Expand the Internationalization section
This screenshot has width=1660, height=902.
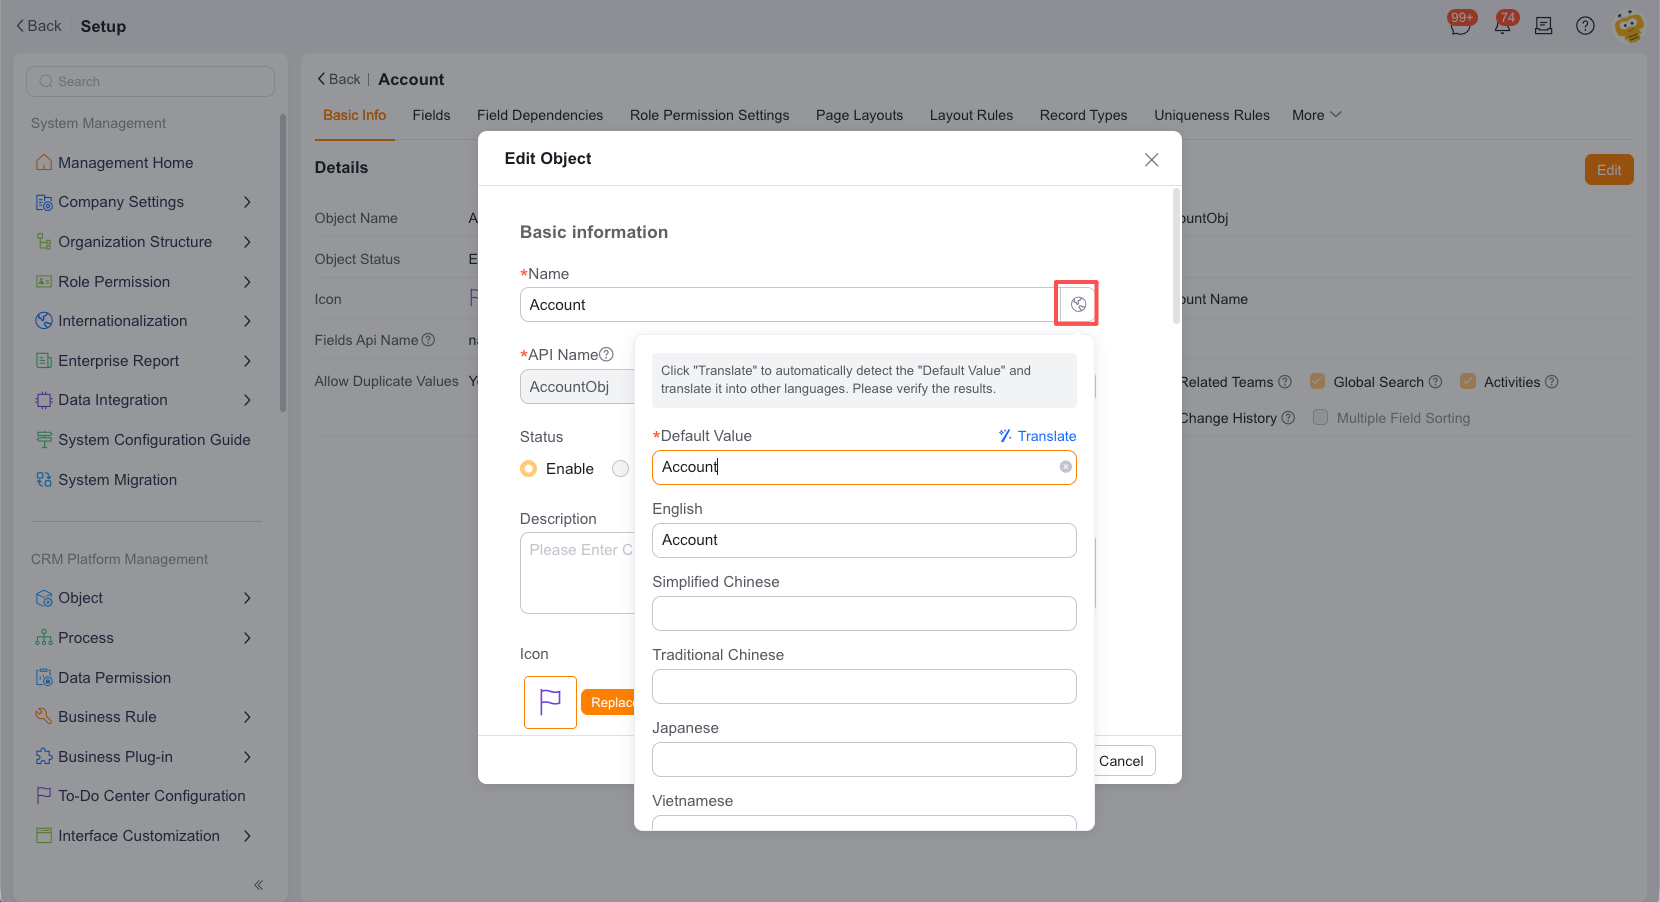(247, 321)
